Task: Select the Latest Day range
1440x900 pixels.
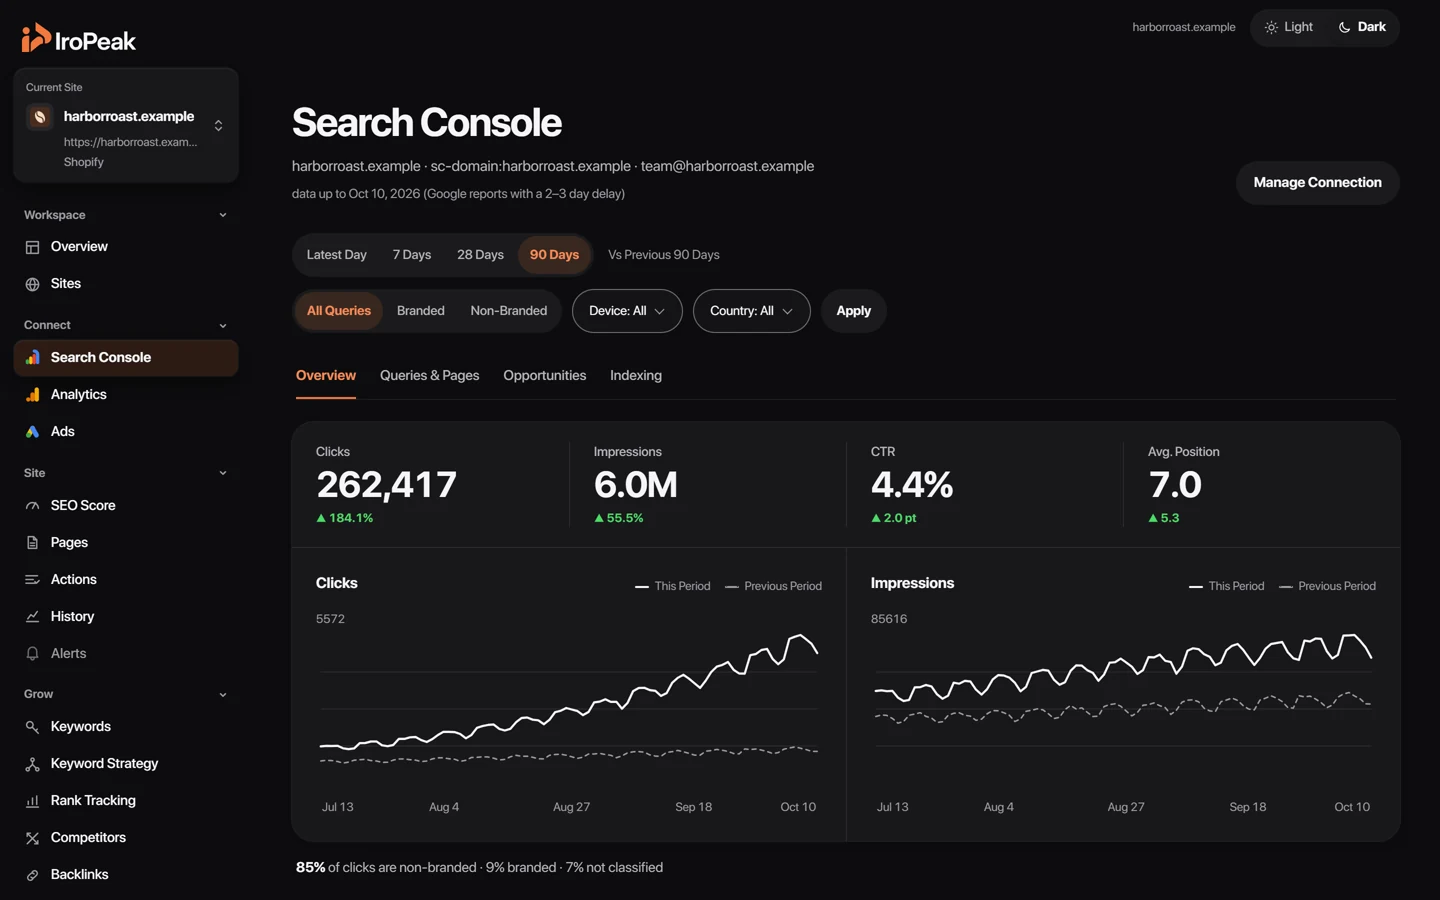Action: pyautogui.click(x=337, y=255)
